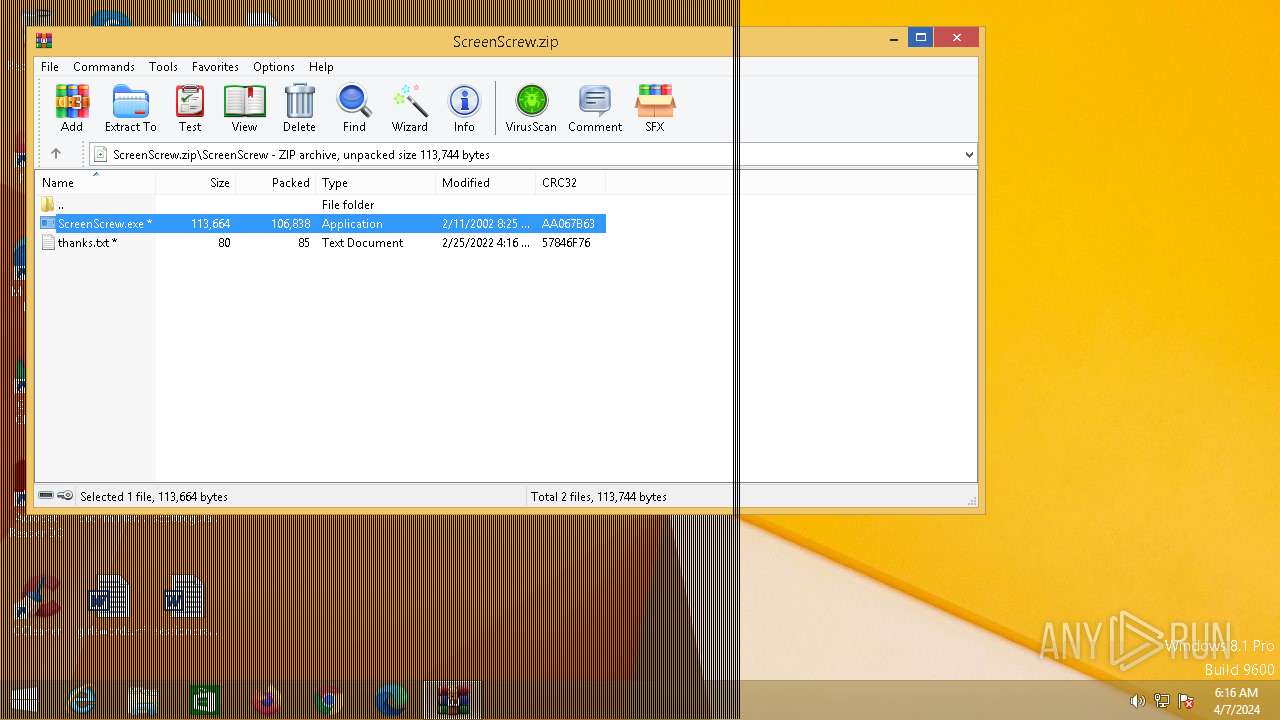The width and height of the screenshot is (1280, 720).
Task: Select the ScreenScrew.exe file row
Action: 321,224
